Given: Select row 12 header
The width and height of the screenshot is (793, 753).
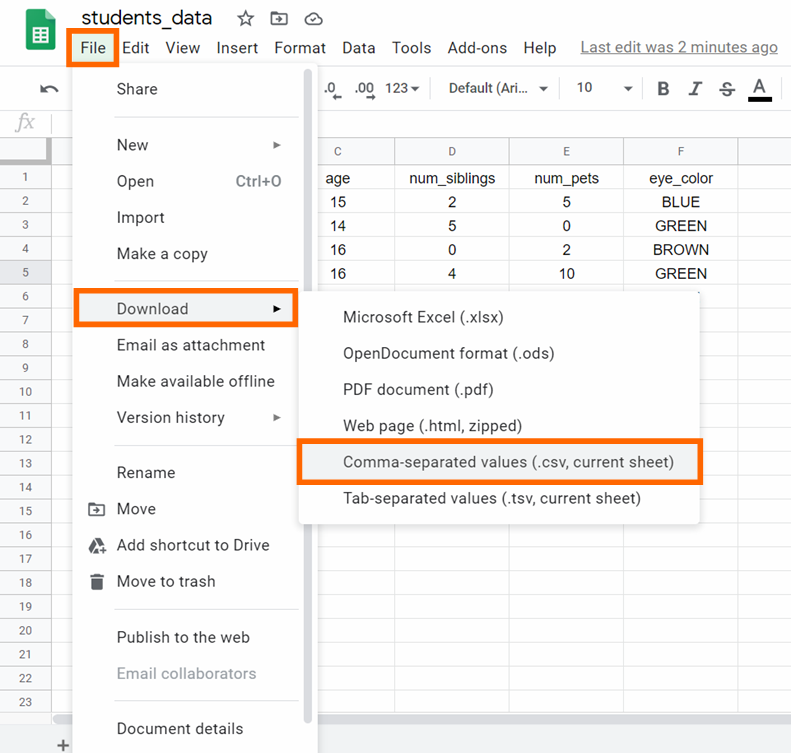Looking at the screenshot, I should coord(25,439).
